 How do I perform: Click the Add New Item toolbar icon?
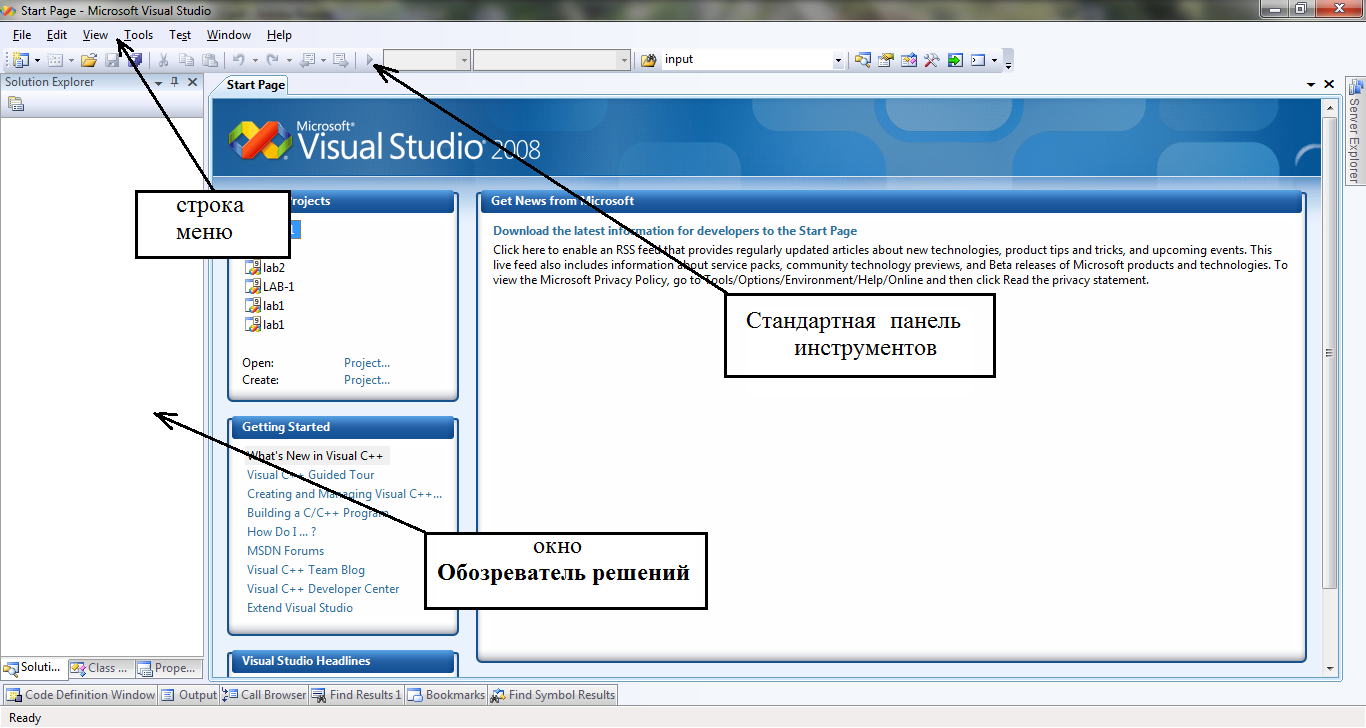55,60
